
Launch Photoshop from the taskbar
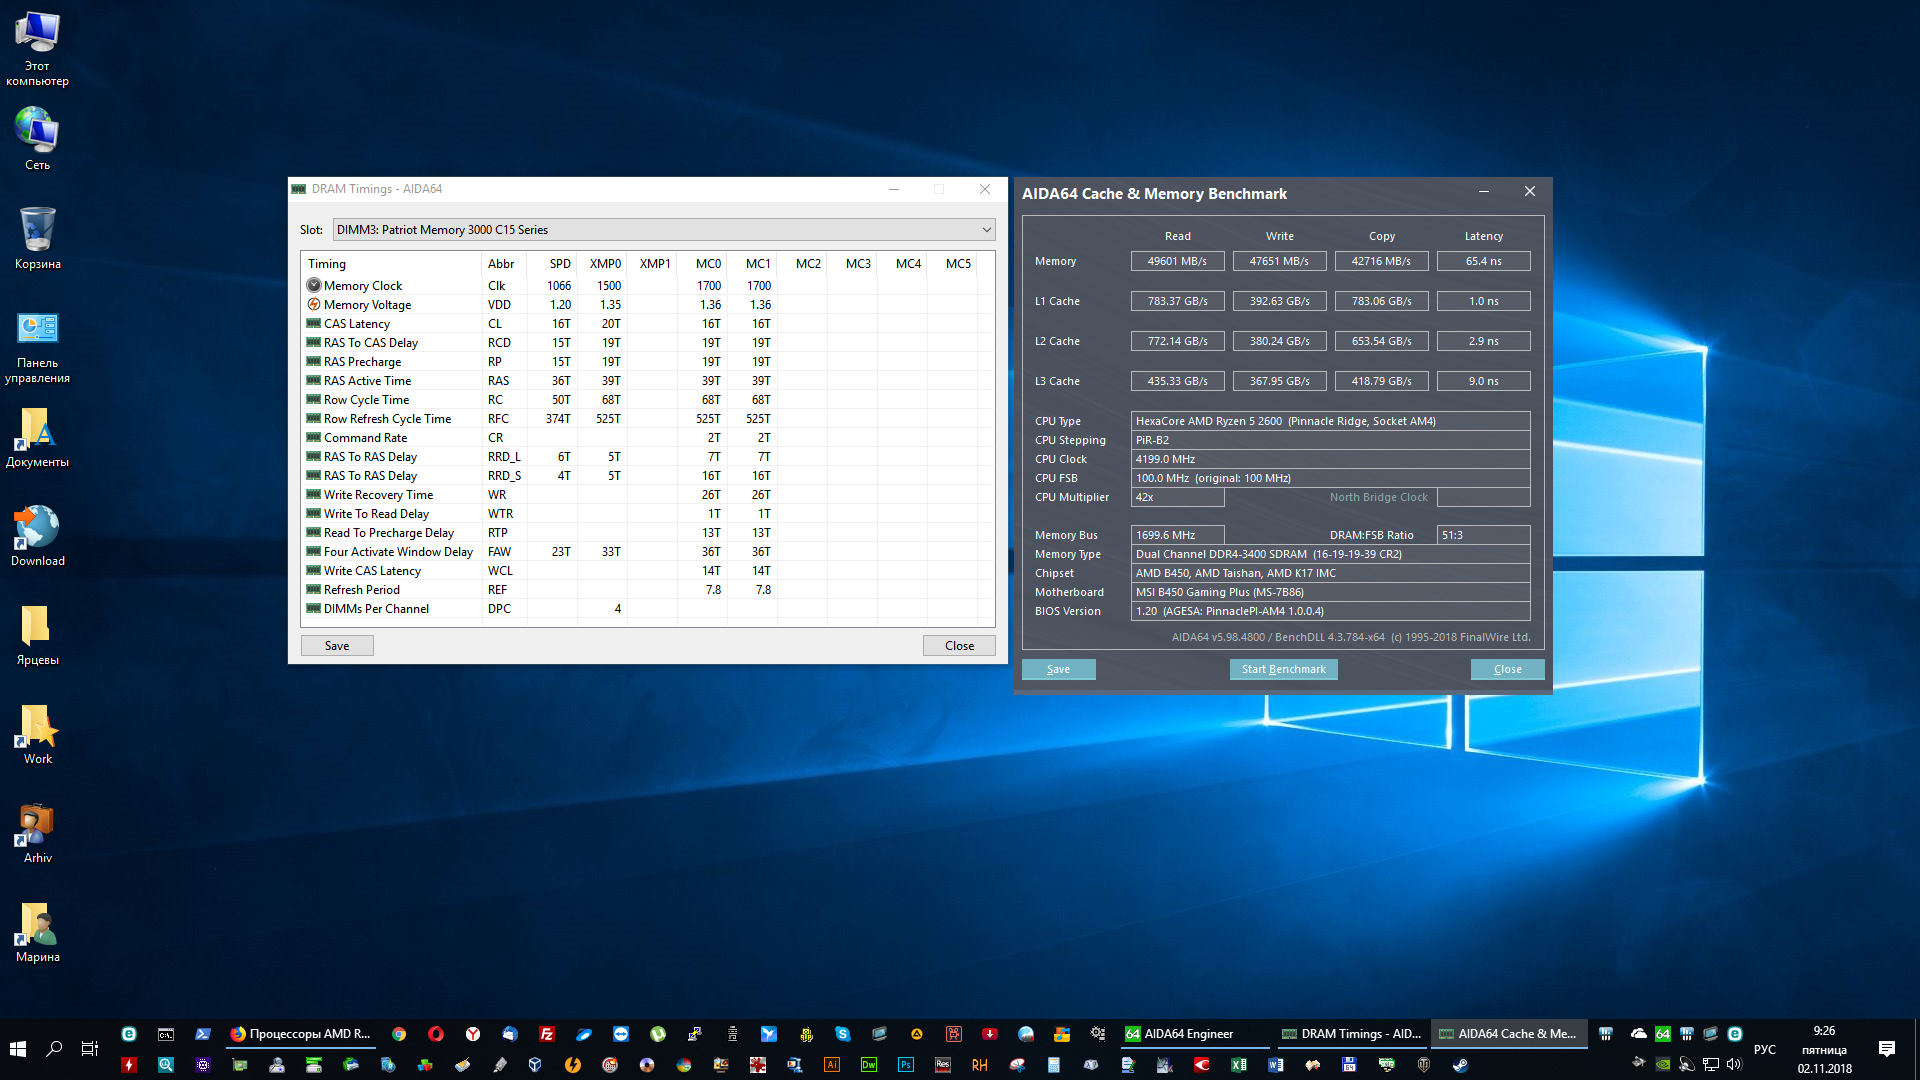point(905,1065)
